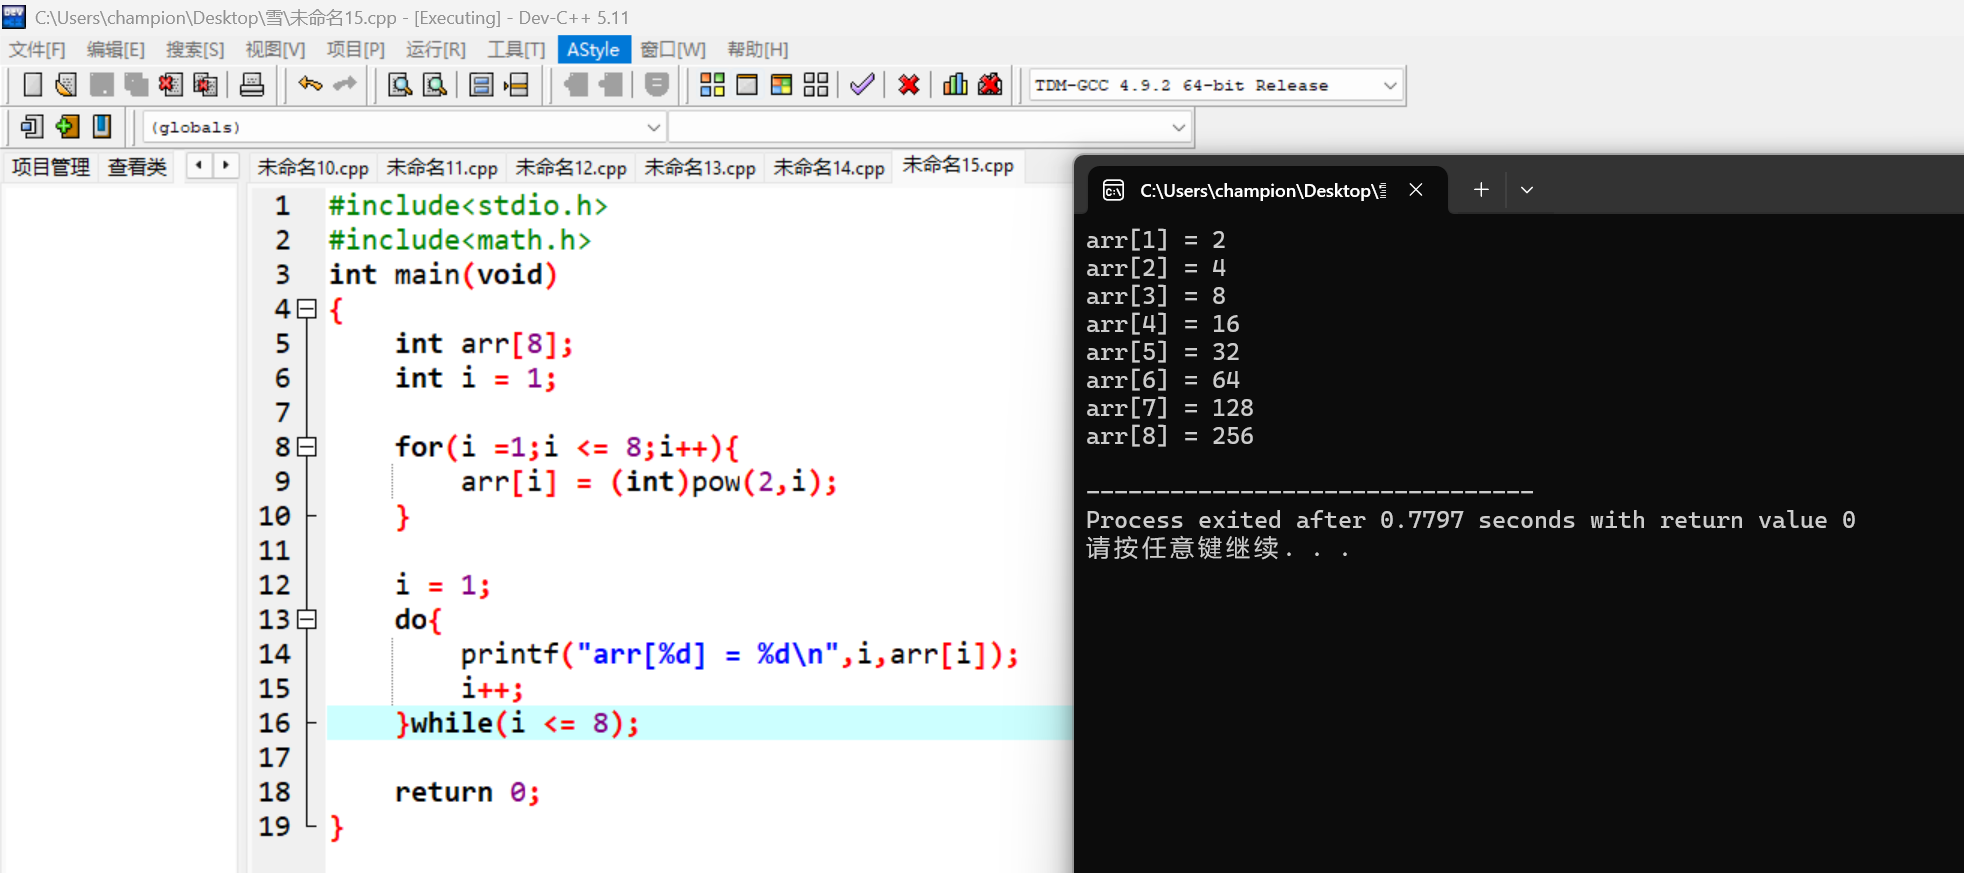Switch to 未命名14.cpp tab
The width and height of the screenshot is (1964, 873).
click(x=829, y=168)
